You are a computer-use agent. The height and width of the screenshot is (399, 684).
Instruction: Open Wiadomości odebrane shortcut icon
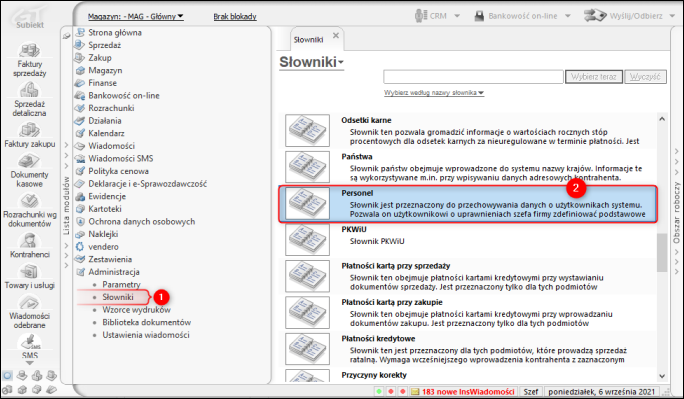coord(29,303)
